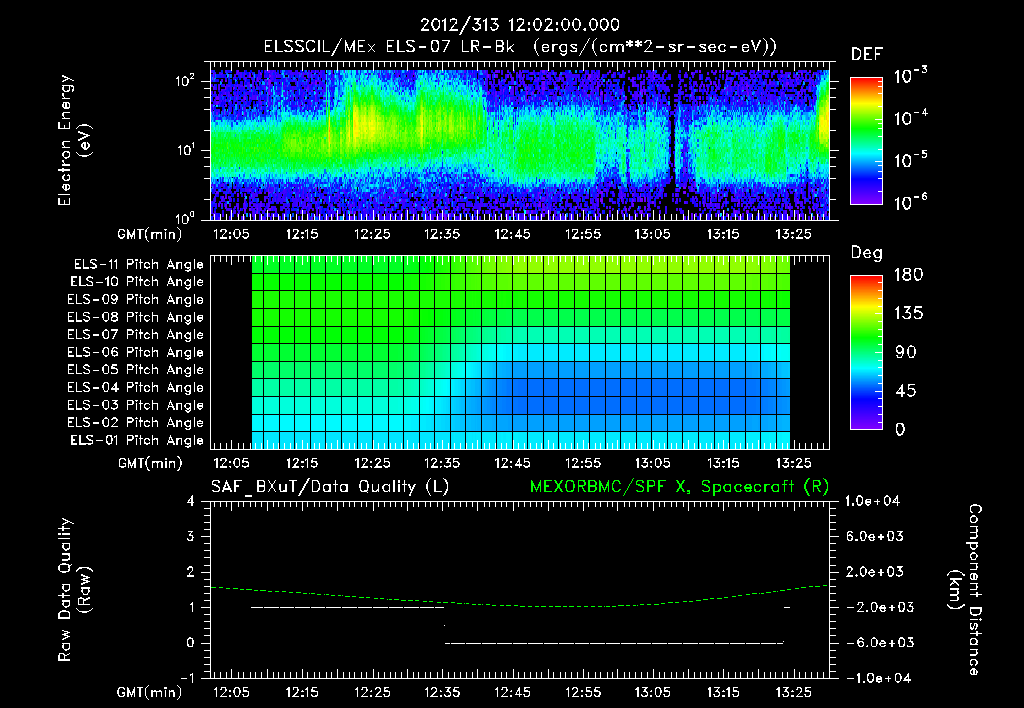
Task: Click the green dashed spacecraft X-position curve
Action: [519, 604]
